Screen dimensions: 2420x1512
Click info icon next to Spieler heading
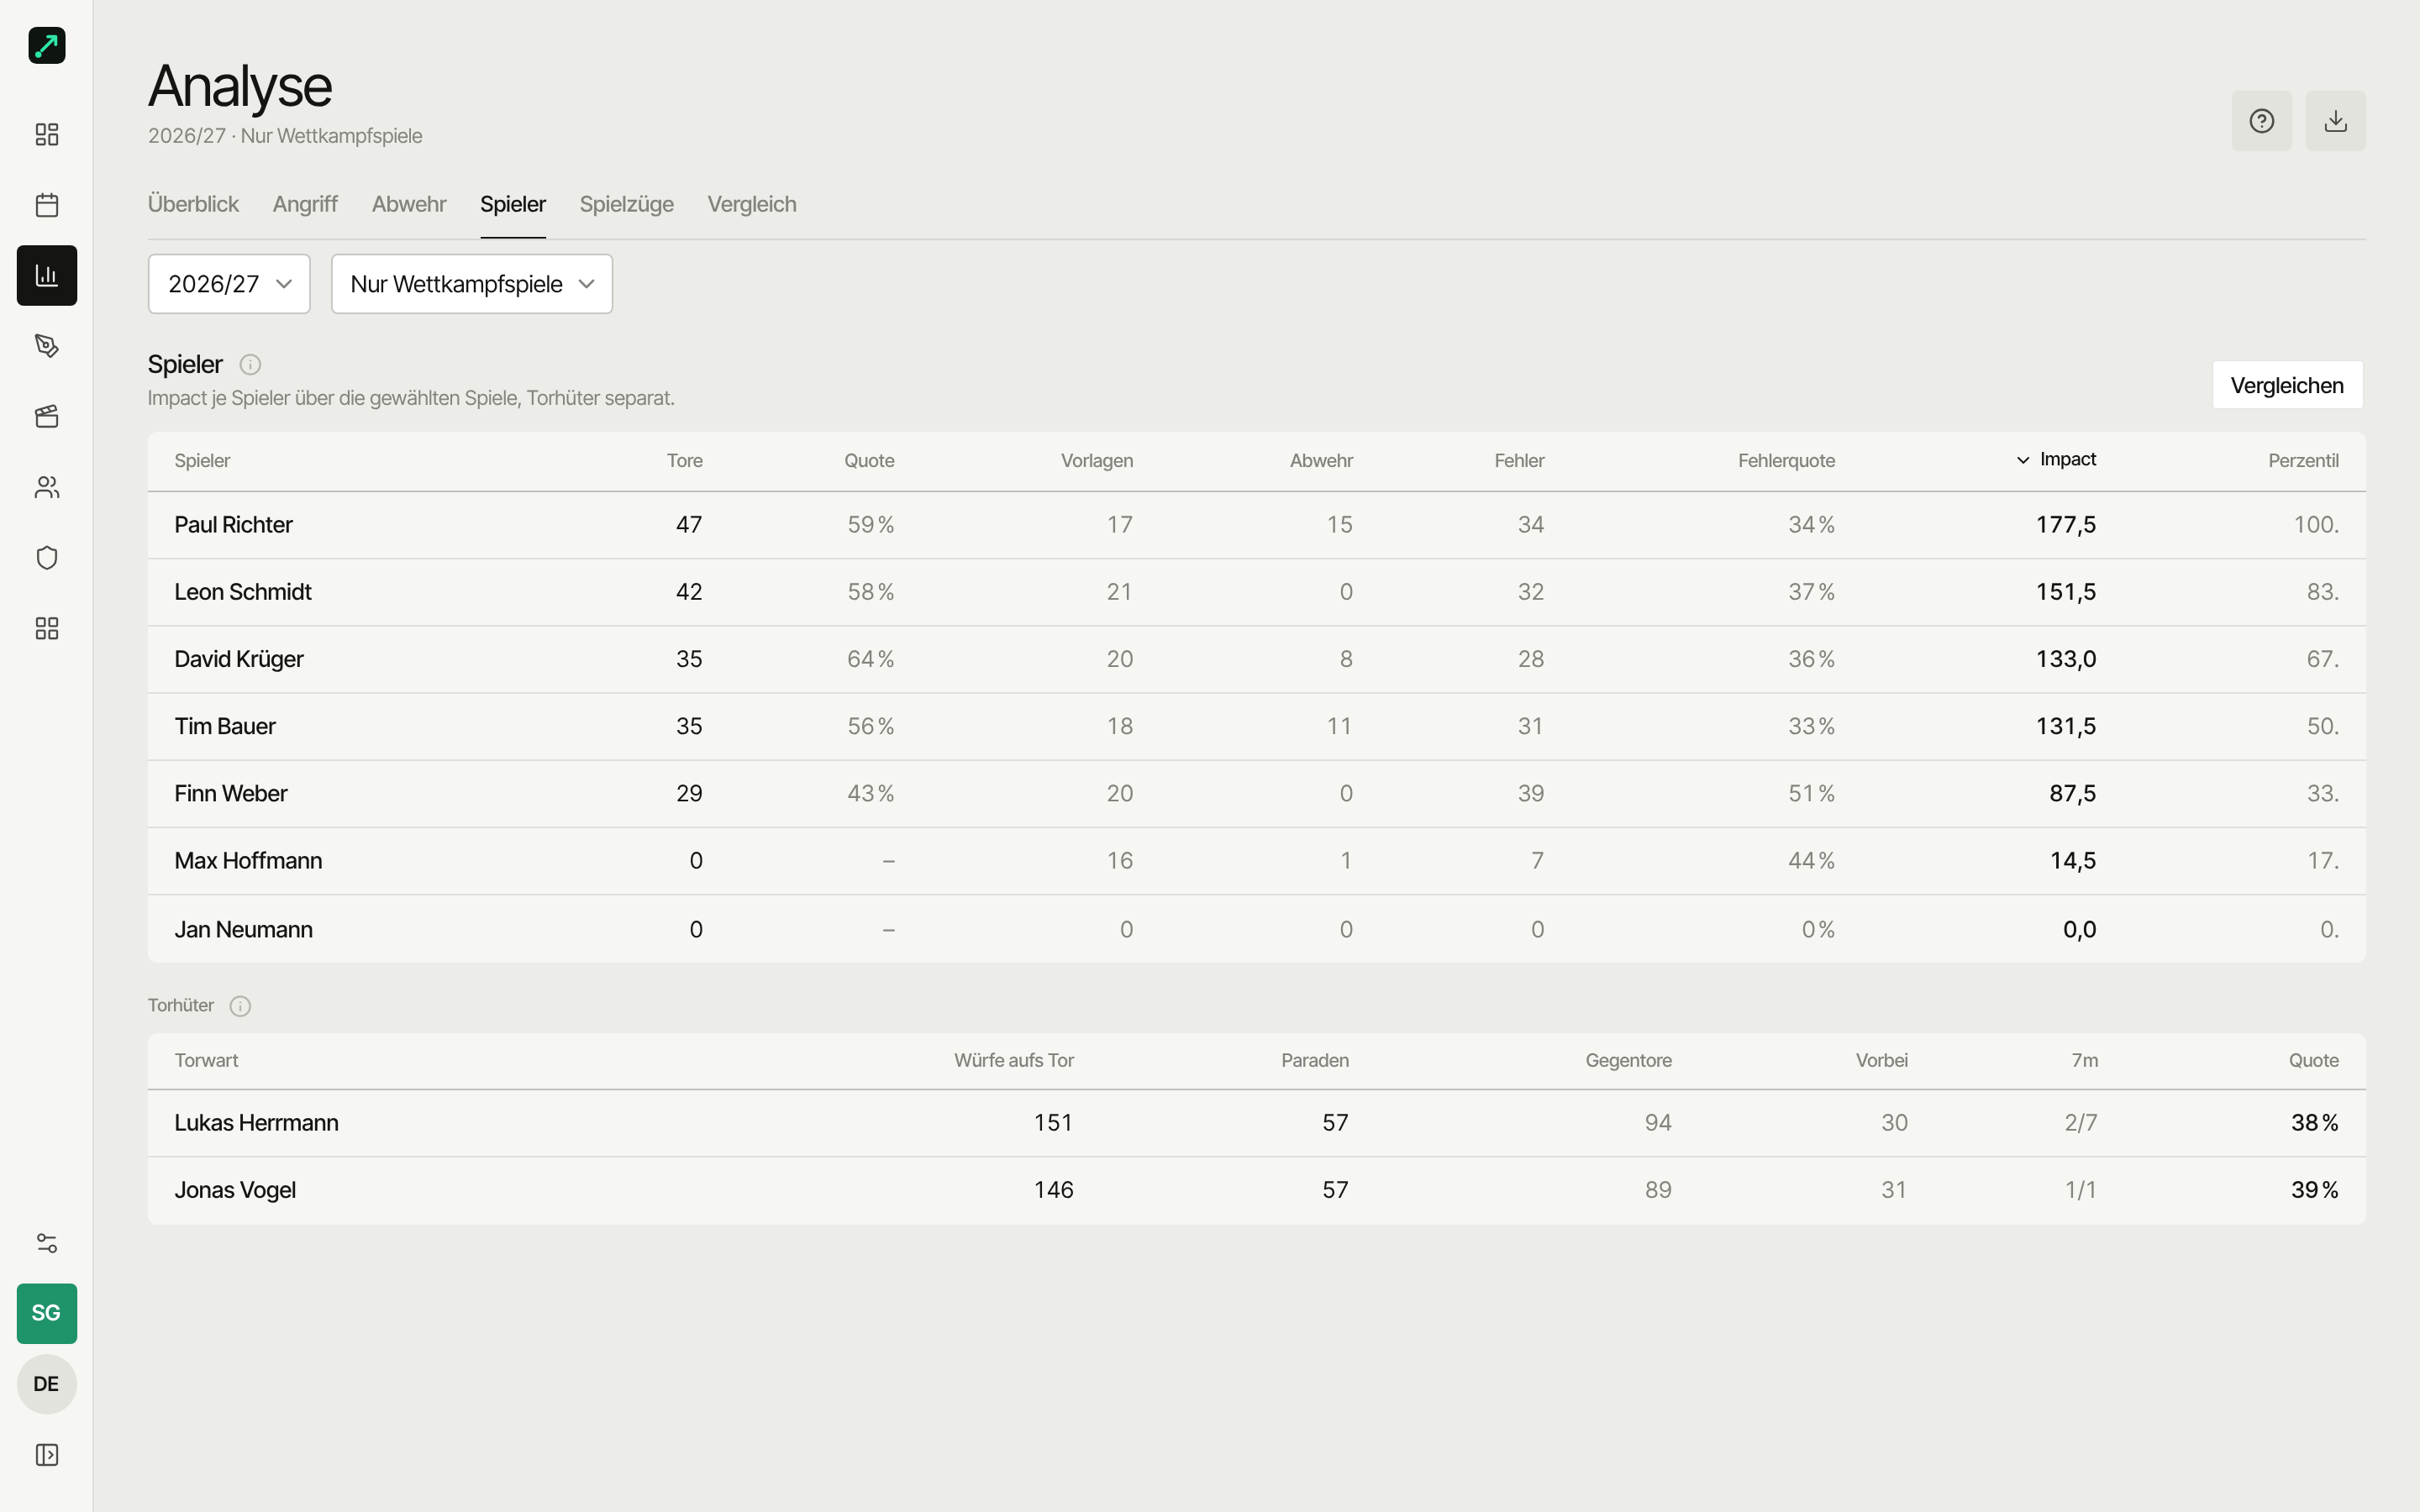250,365
